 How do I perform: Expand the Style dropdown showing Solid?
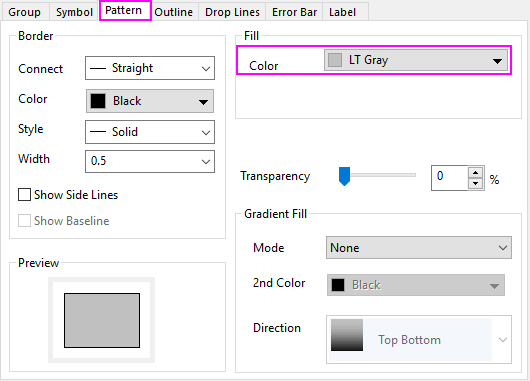tap(150, 132)
